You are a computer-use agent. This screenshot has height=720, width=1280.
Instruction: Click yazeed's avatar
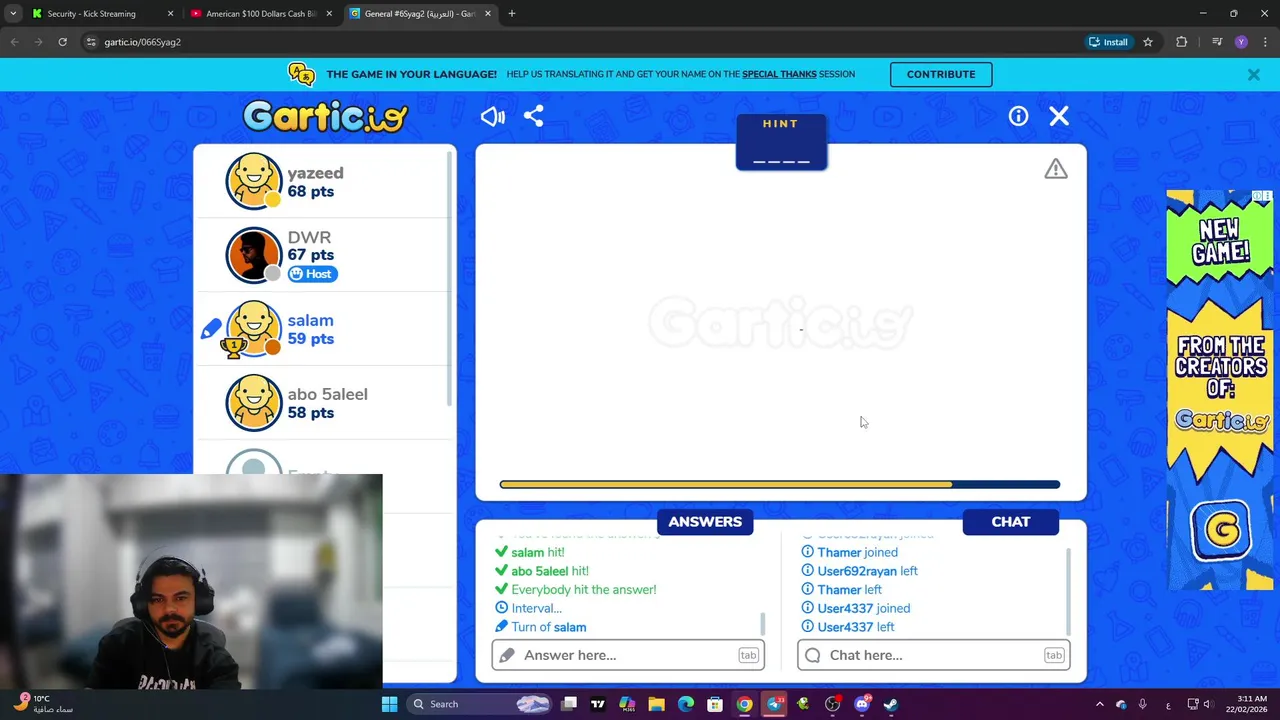click(x=254, y=181)
